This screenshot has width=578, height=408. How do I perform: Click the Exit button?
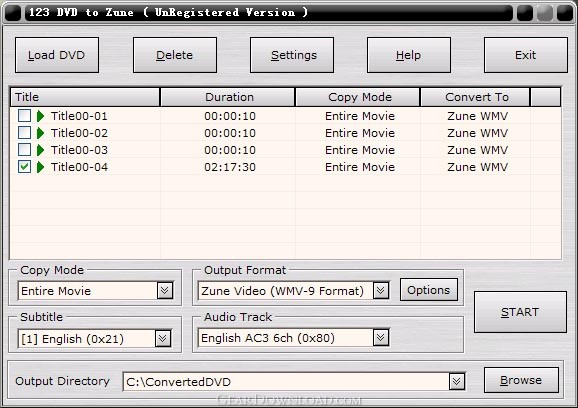pos(526,55)
